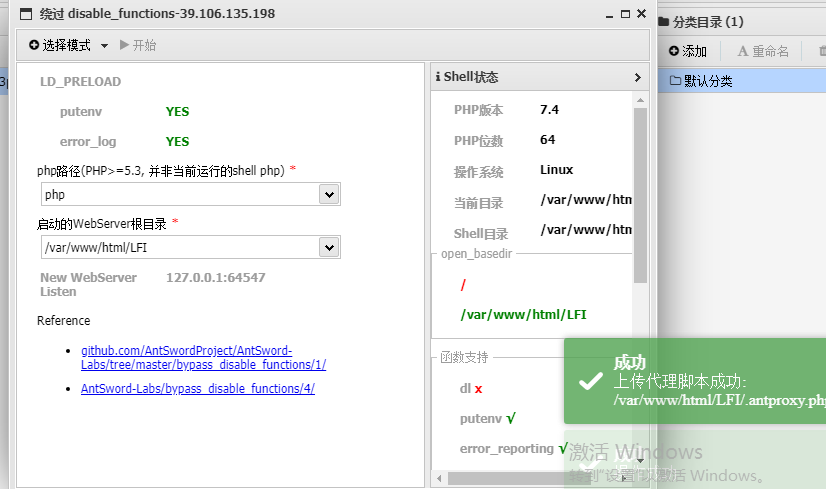Click the 添加 add category button
The image size is (826, 489).
pos(688,51)
